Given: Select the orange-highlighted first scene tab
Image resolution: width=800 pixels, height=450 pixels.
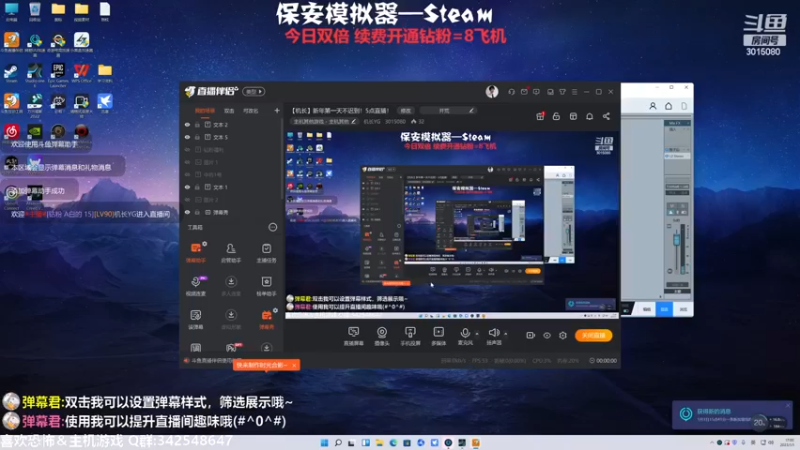Looking at the screenshot, I should (x=205, y=110).
